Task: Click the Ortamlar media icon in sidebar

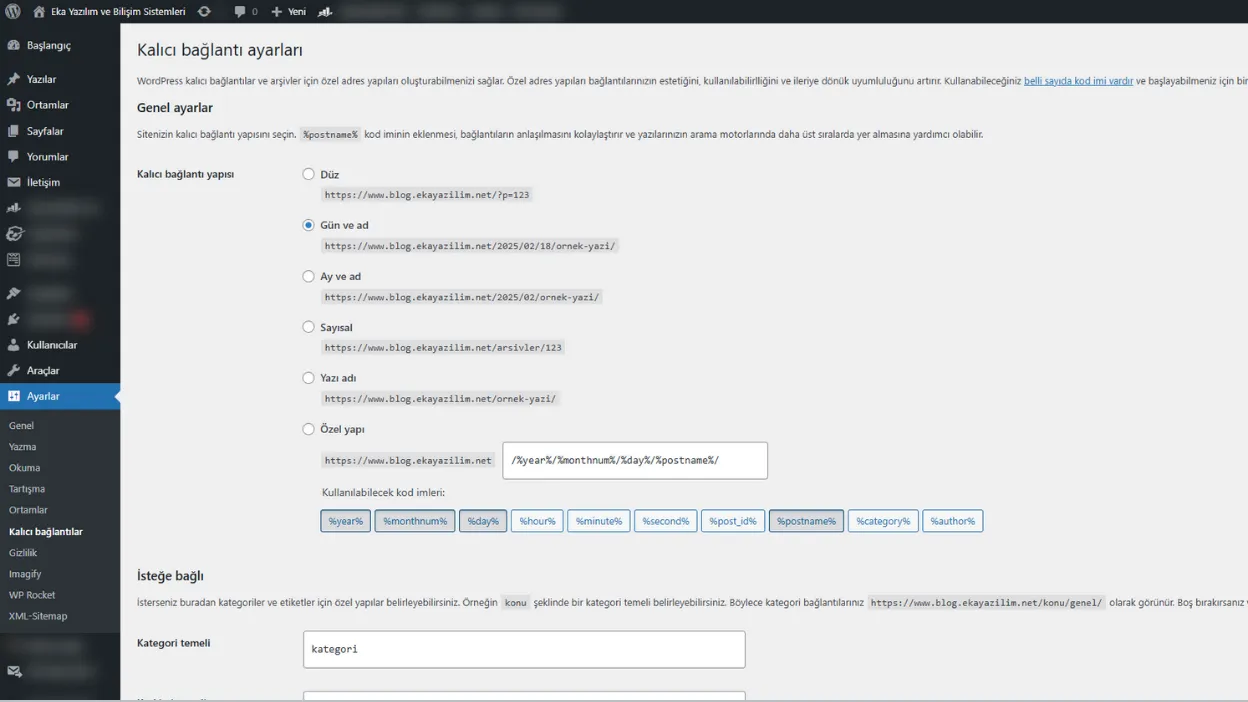Action: pyautogui.click(x=13, y=105)
